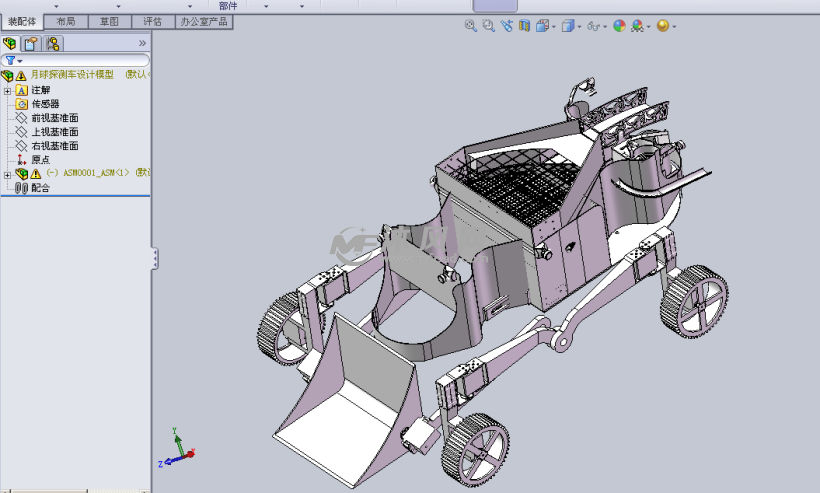
Task: Click the Zoom to Fit icon
Action: coord(470,26)
